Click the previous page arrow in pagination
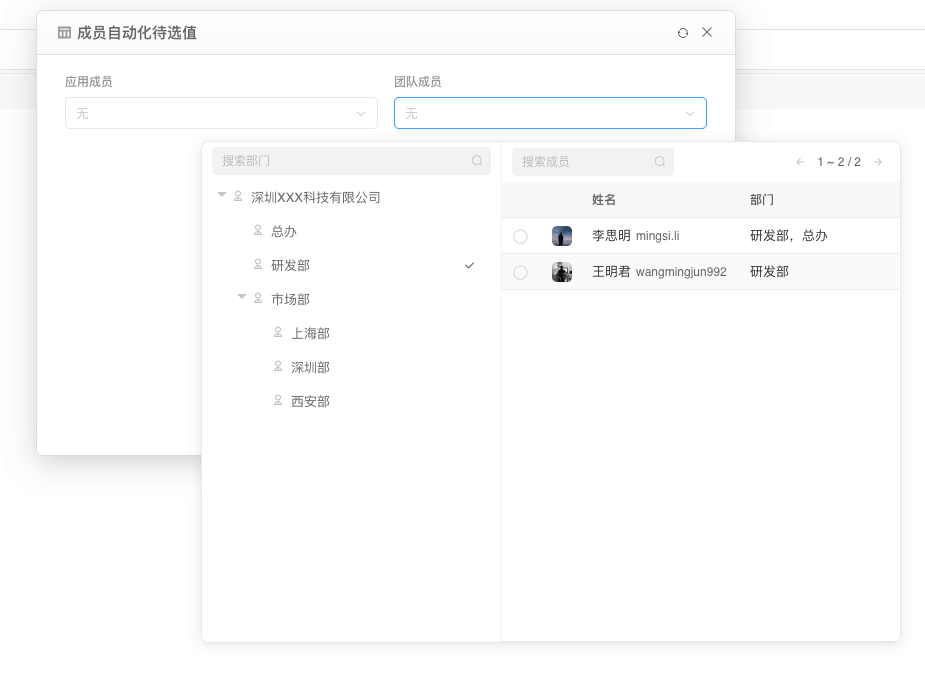 (800, 161)
